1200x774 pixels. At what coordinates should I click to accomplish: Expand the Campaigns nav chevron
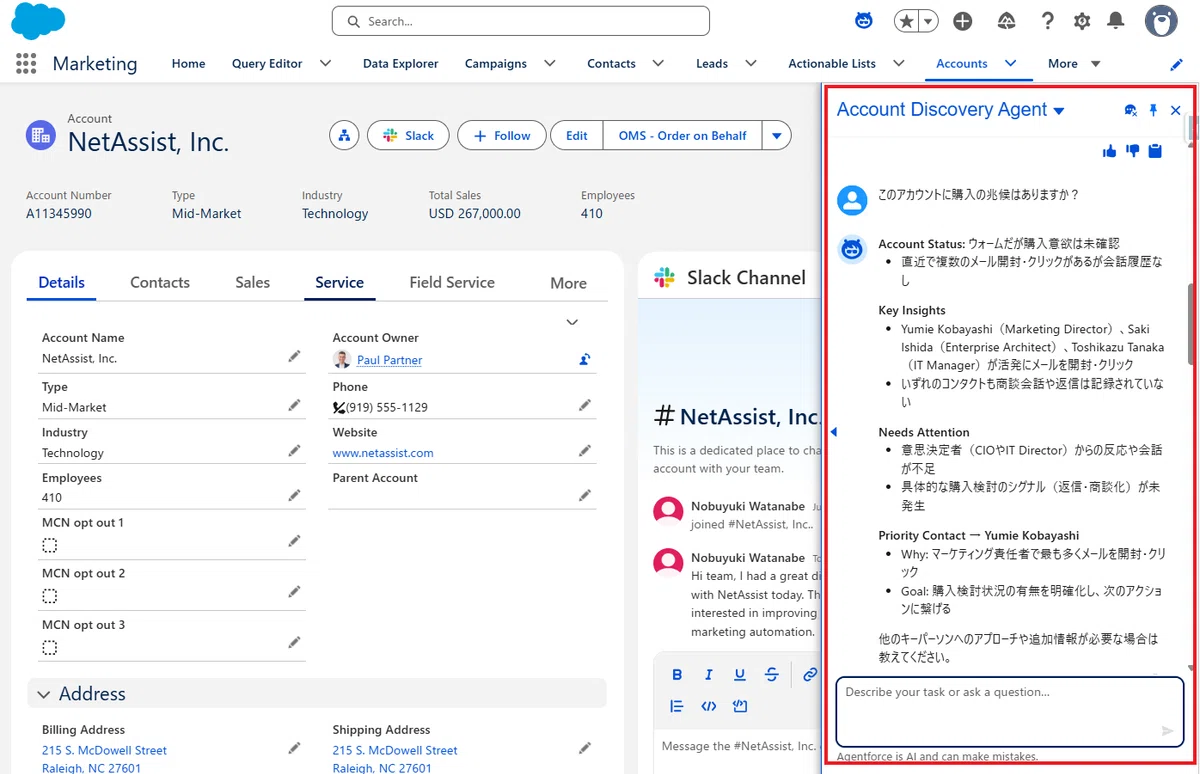[550, 63]
